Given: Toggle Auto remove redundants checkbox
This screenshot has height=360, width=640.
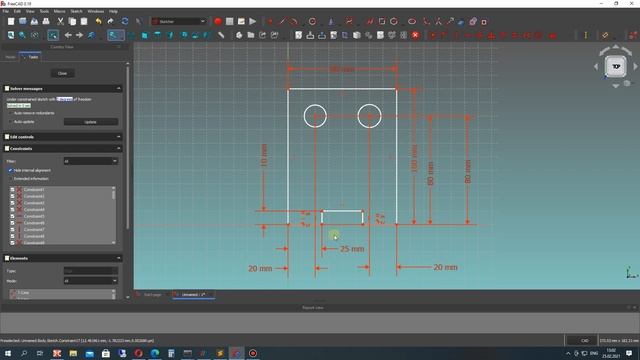Looking at the screenshot, I should coord(11,113).
